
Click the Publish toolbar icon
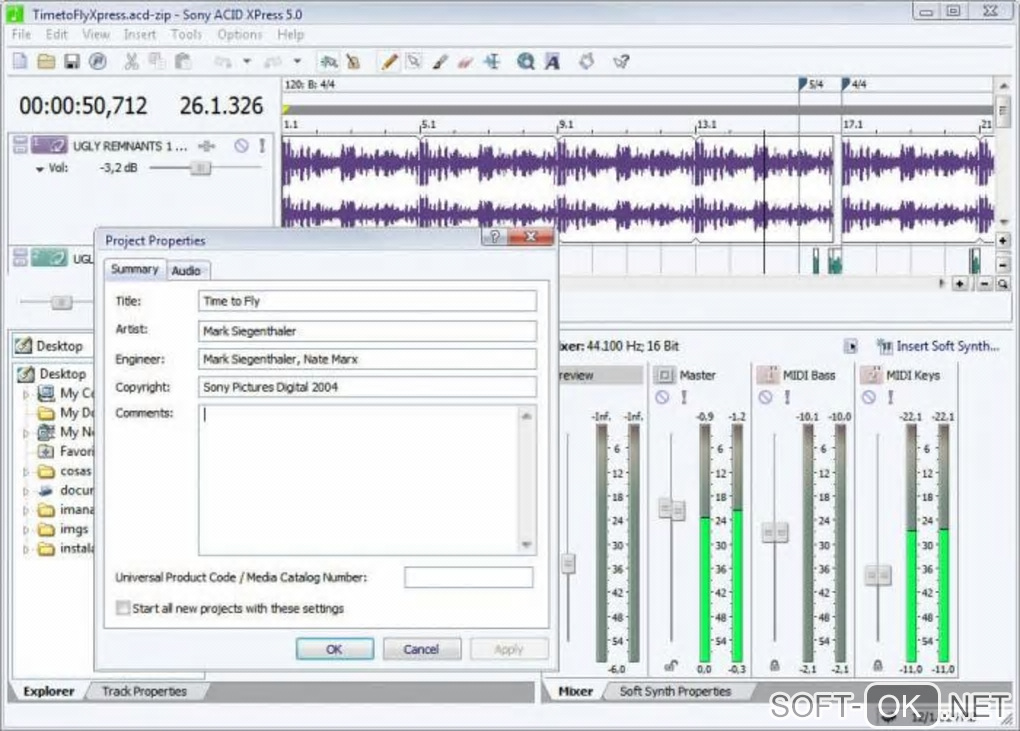[x=98, y=62]
